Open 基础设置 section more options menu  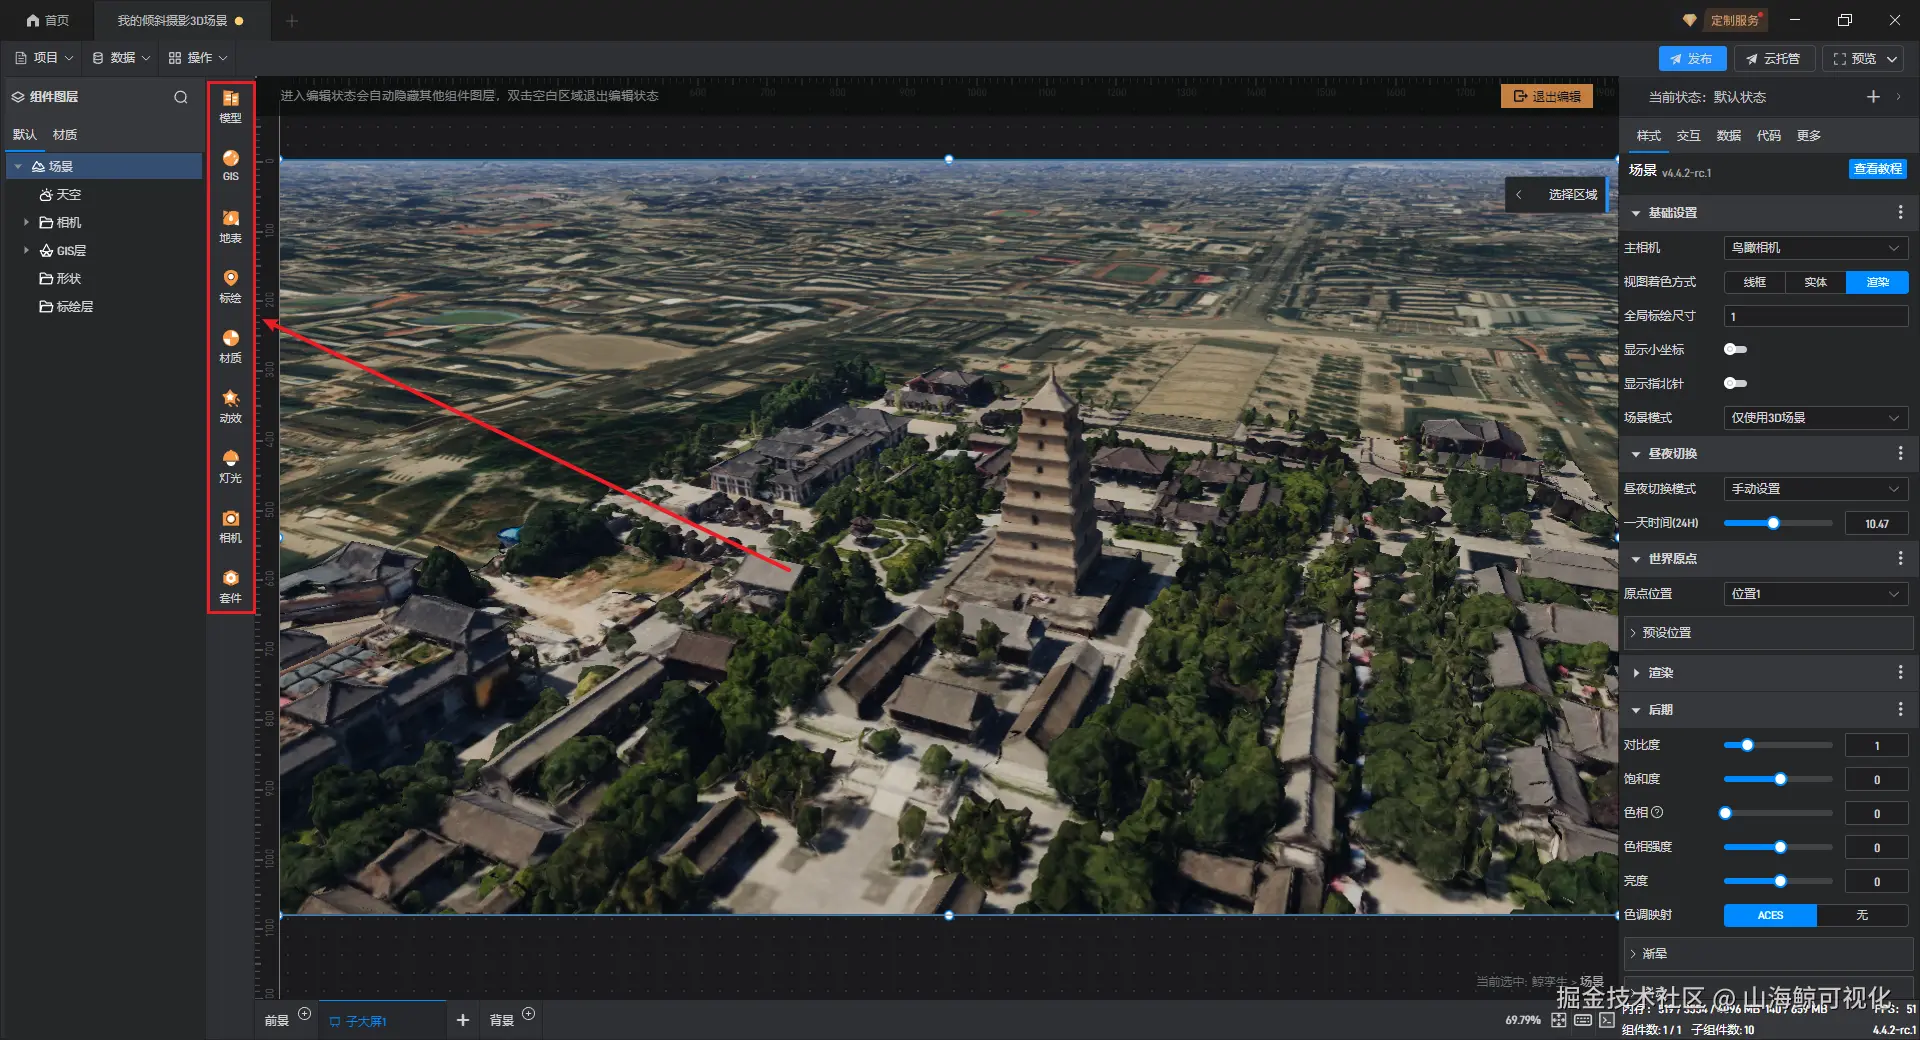tap(1900, 212)
